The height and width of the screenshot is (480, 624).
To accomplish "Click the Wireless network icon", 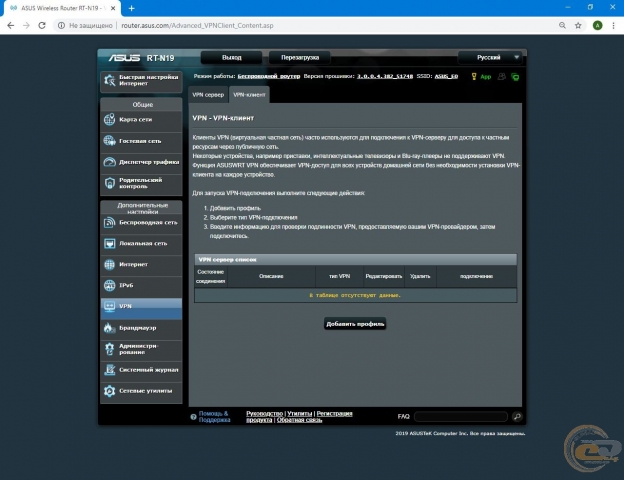I will [x=109, y=222].
